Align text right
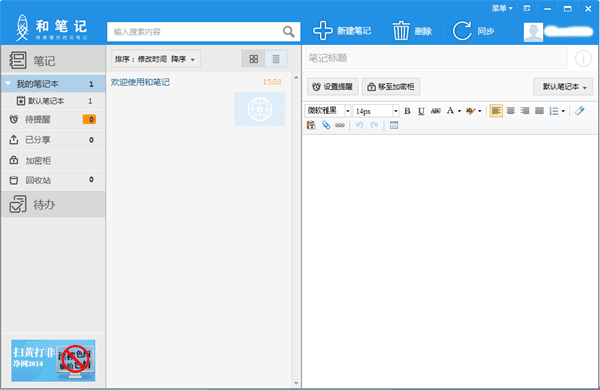The height and width of the screenshot is (390, 600). point(525,111)
